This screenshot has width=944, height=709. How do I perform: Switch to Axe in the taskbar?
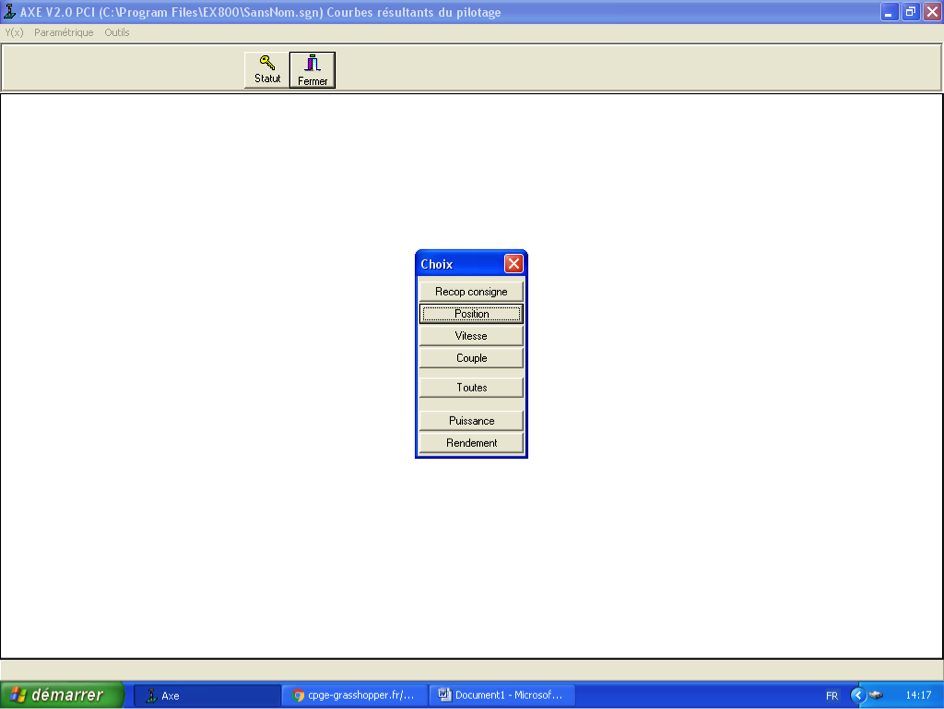click(205, 695)
